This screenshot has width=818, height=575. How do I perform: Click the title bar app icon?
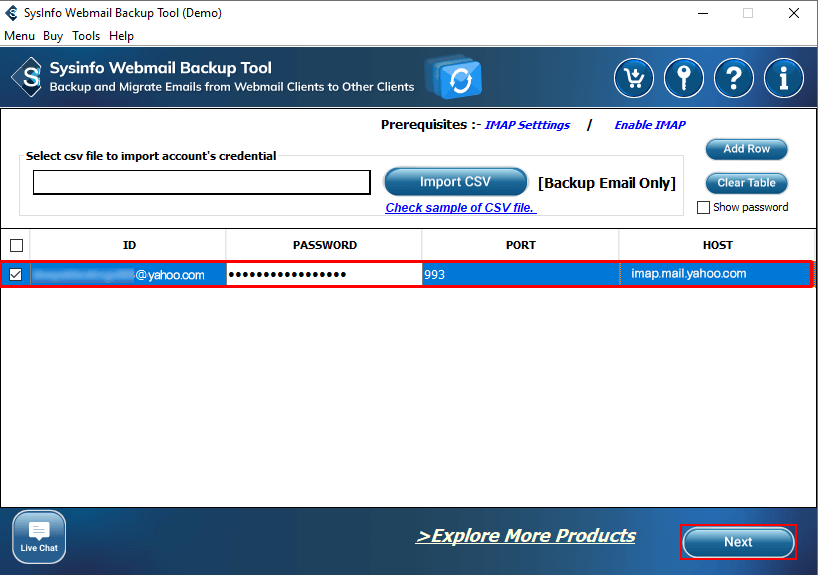(11, 13)
